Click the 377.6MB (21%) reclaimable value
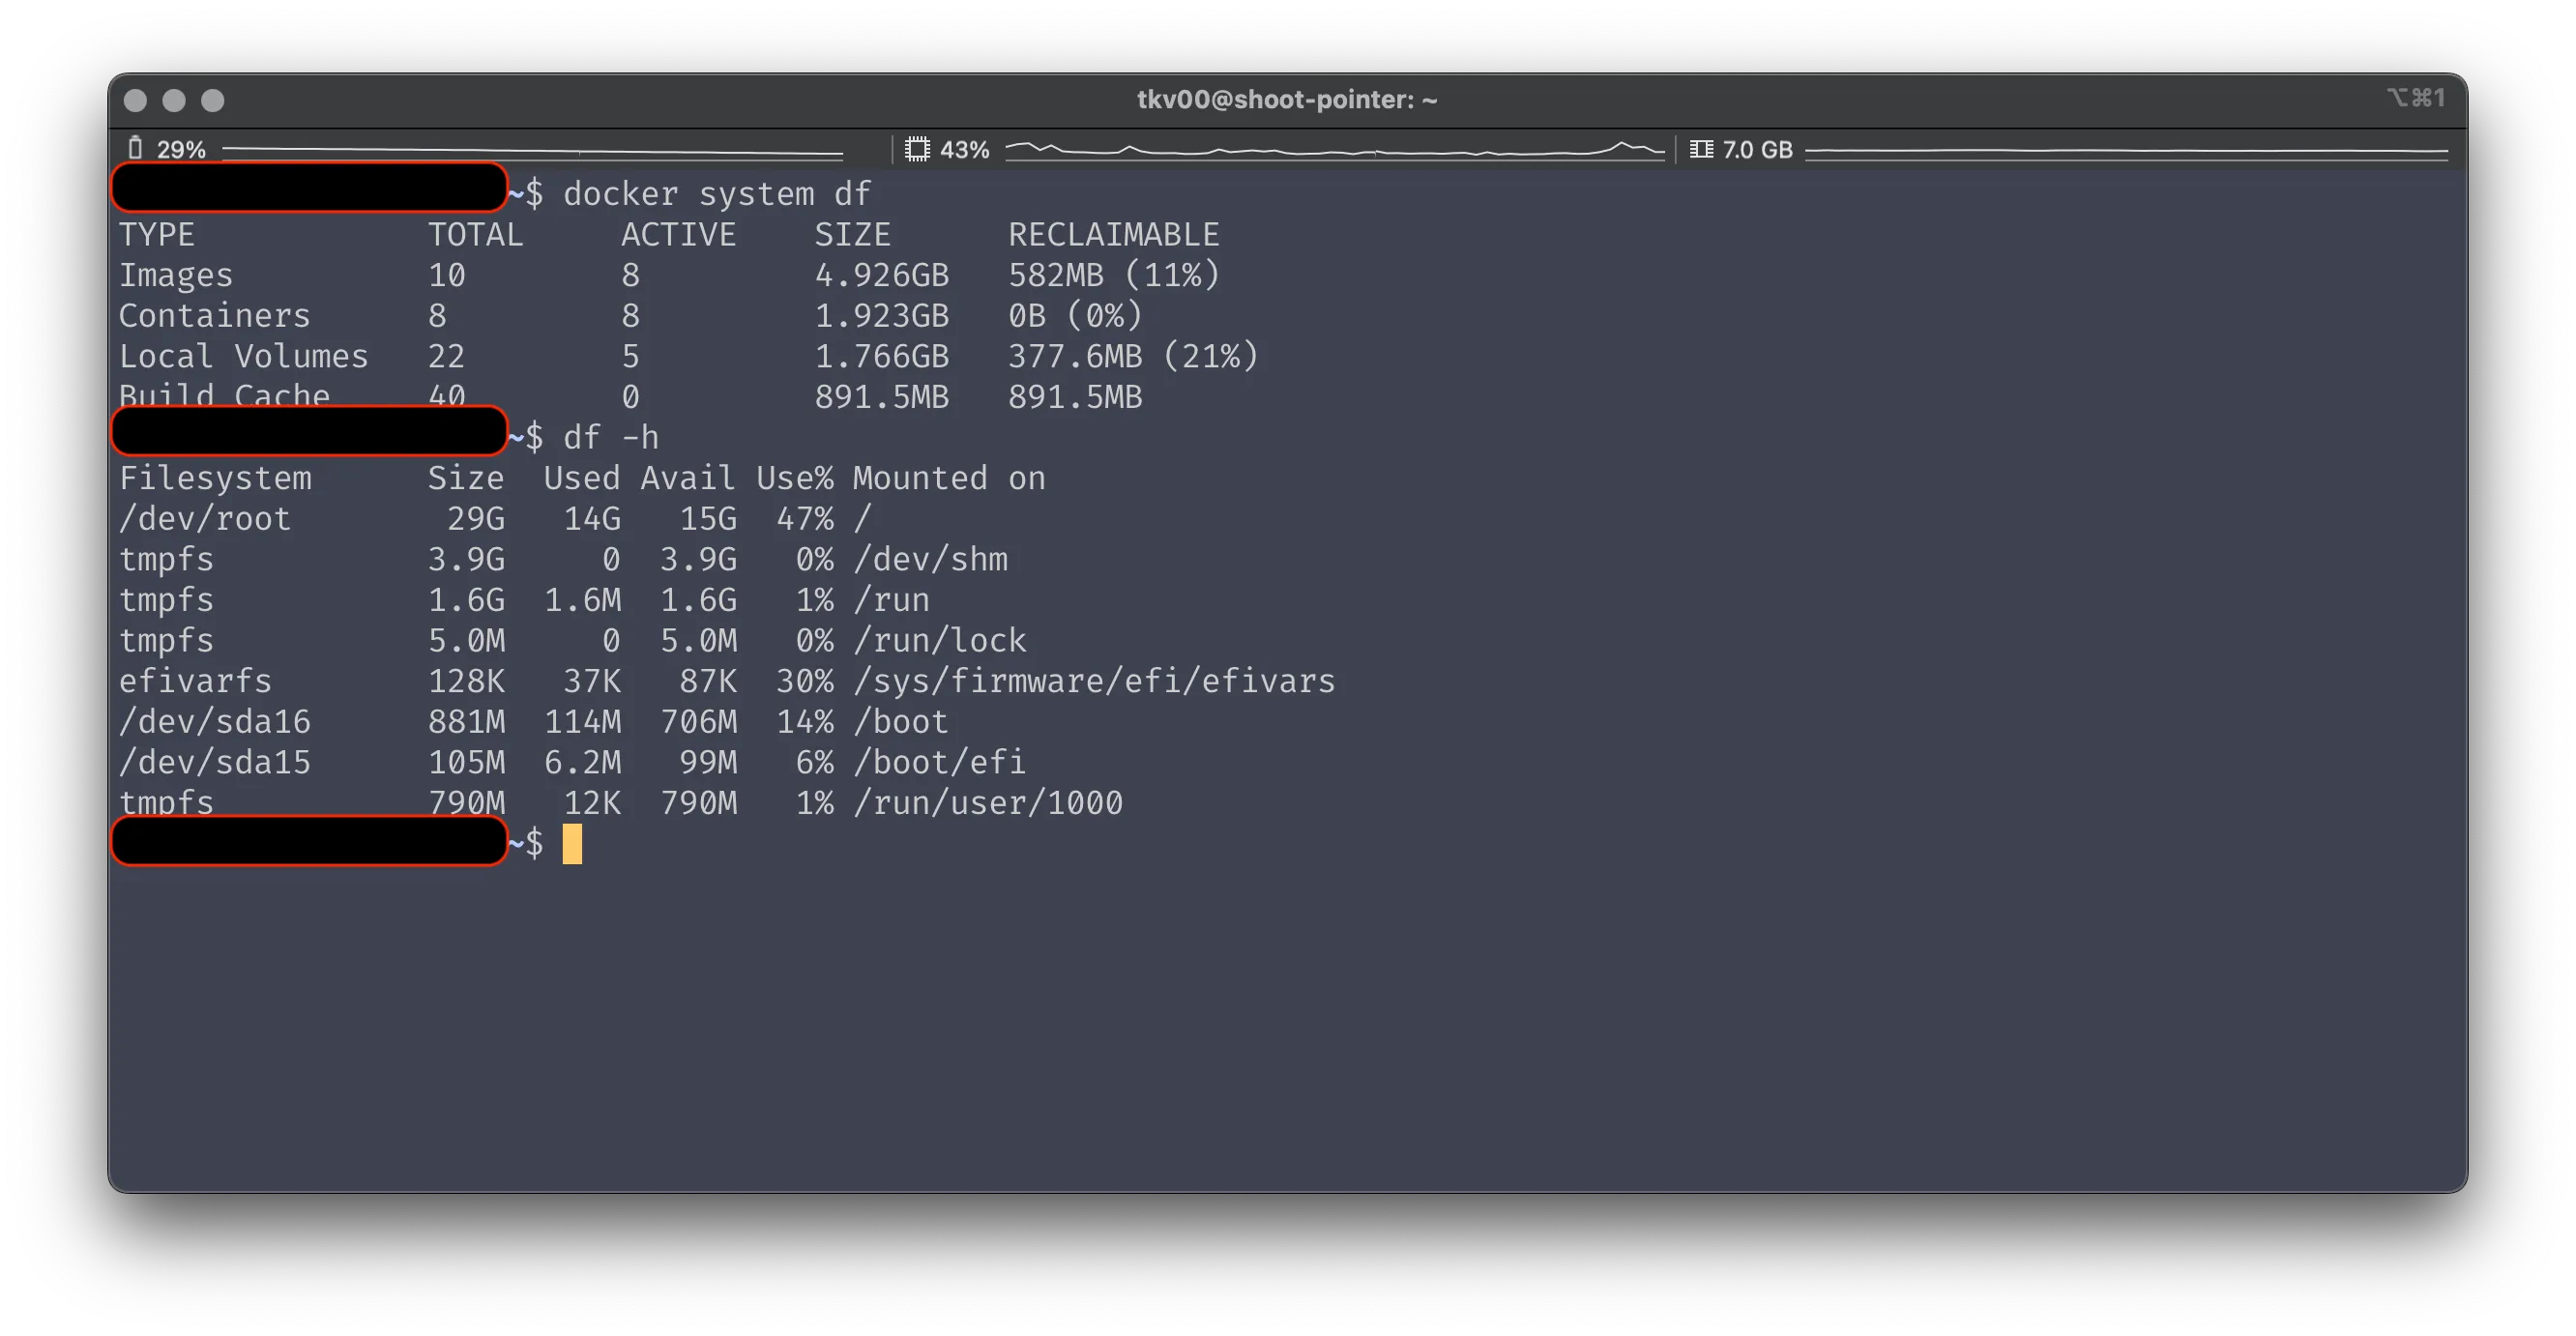The width and height of the screenshot is (2576, 1336). [1133, 356]
